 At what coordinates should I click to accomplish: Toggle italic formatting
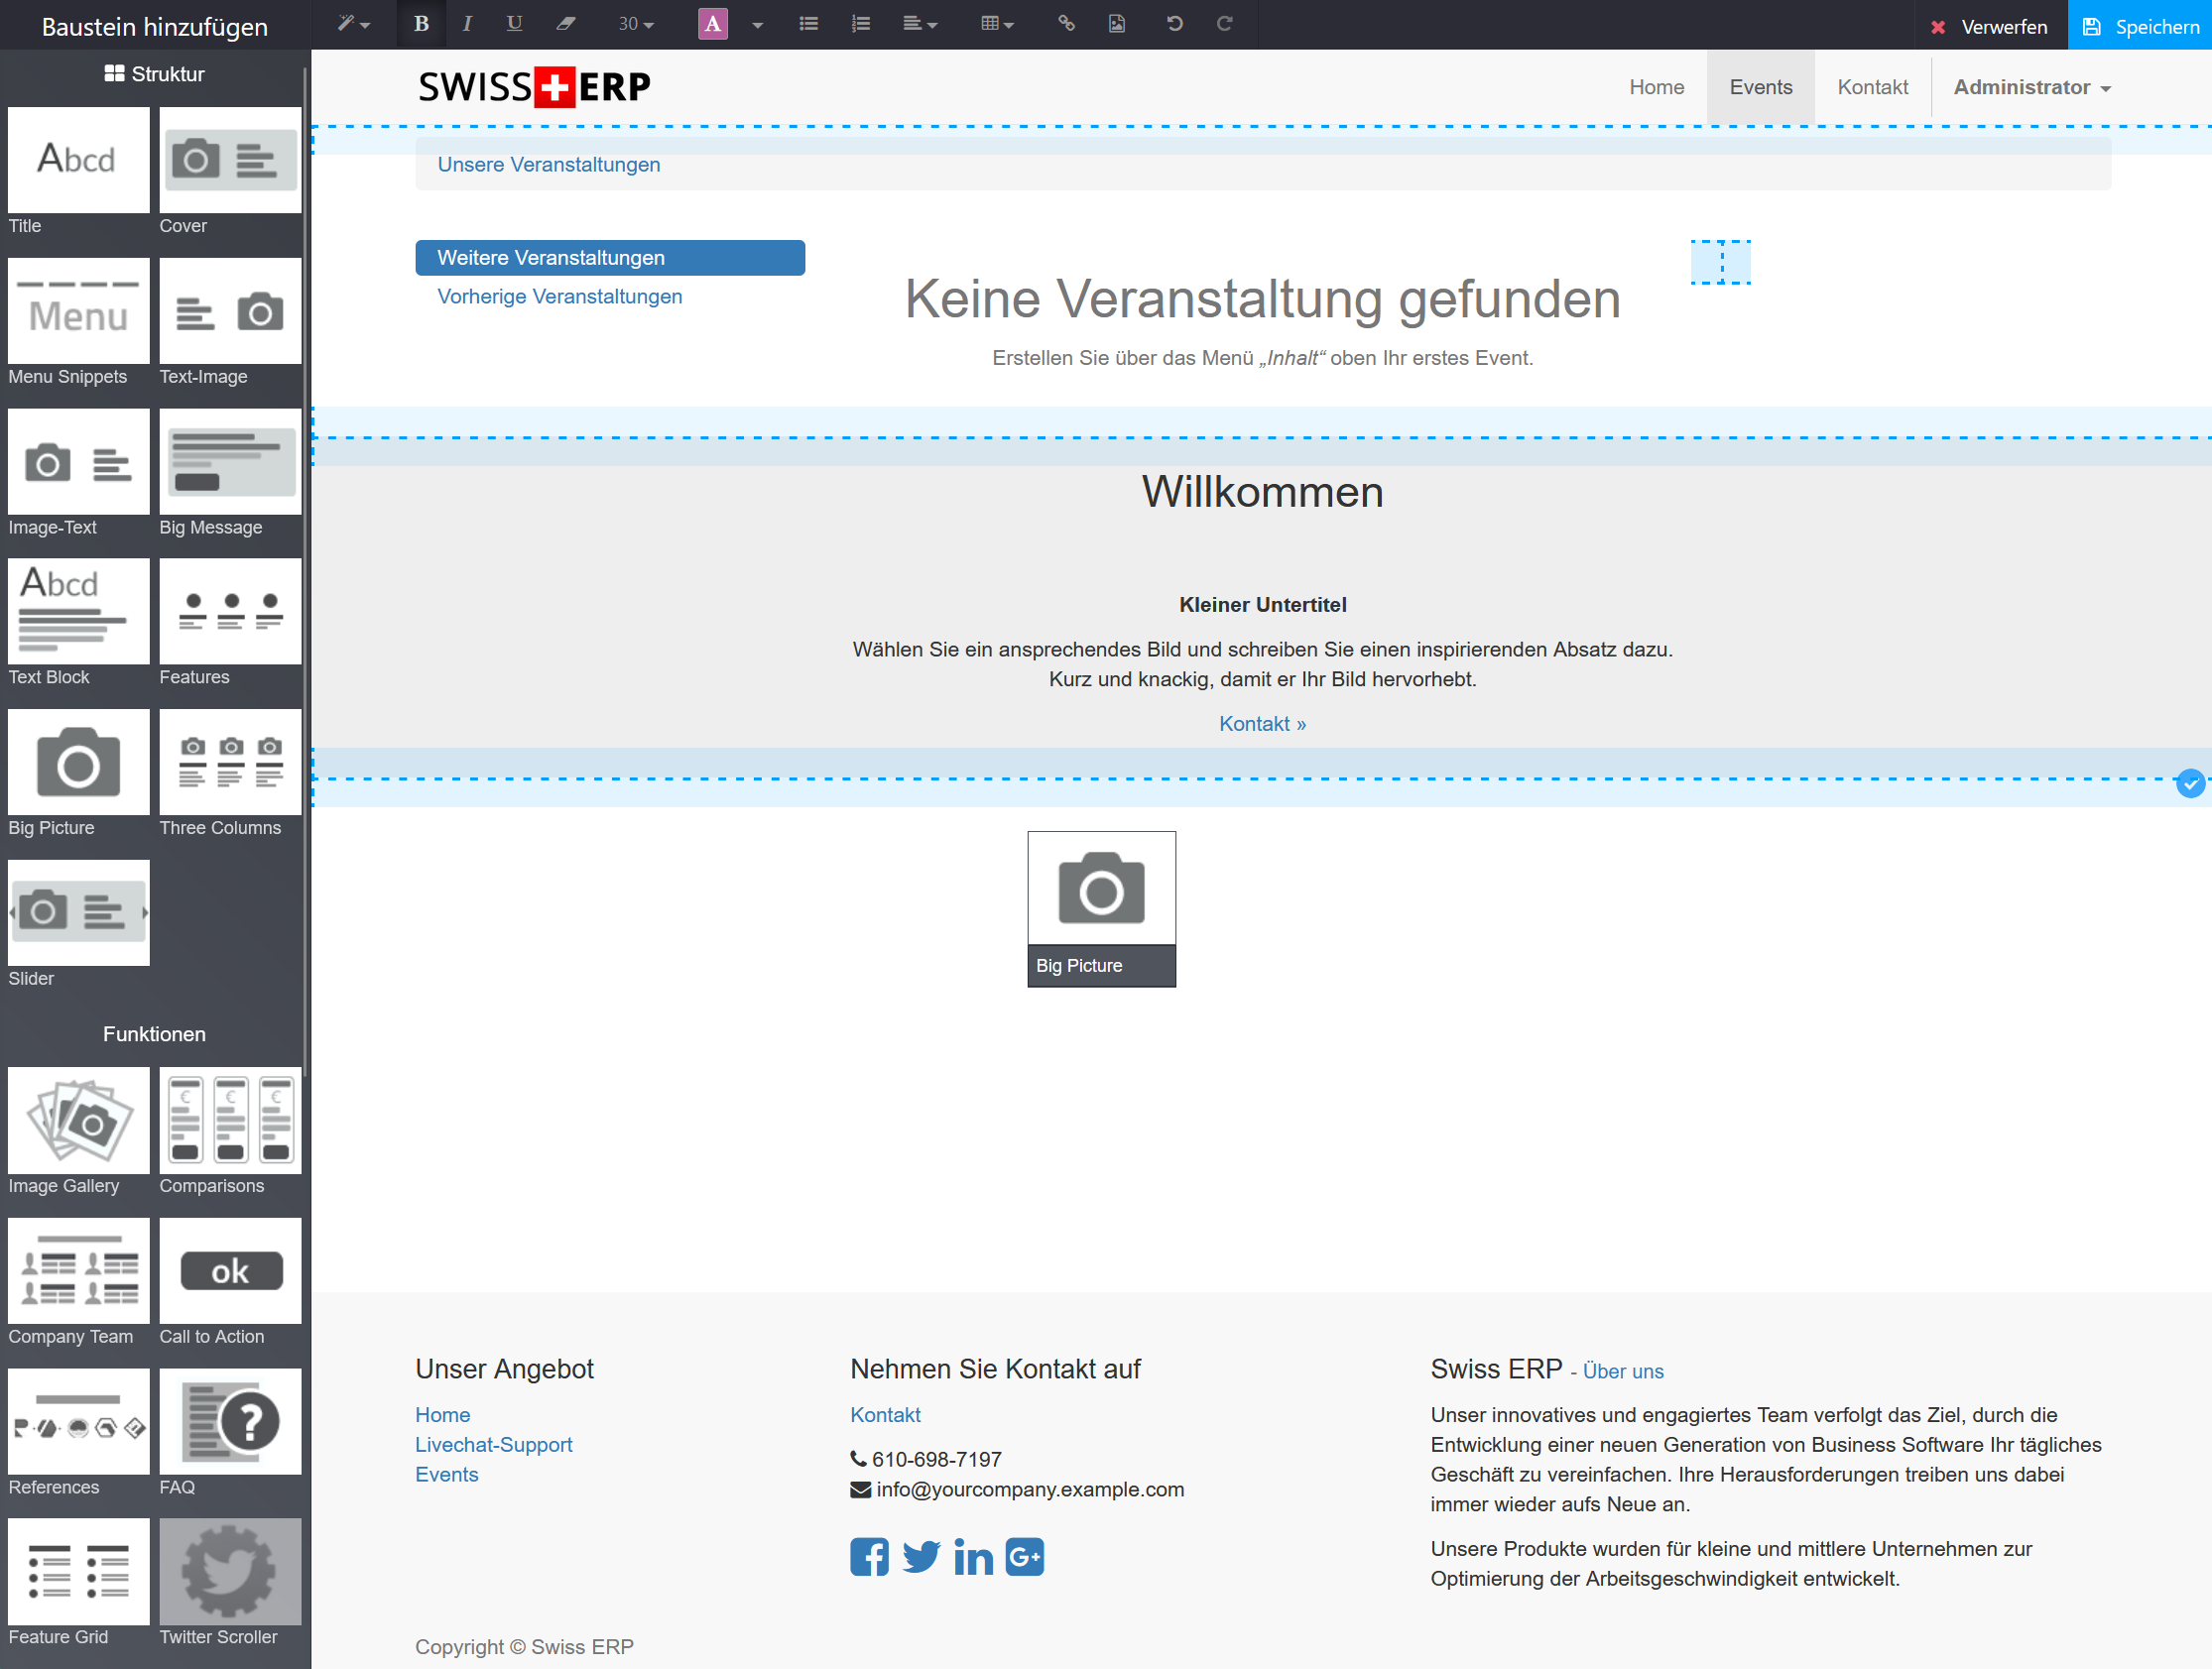click(467, 23)
